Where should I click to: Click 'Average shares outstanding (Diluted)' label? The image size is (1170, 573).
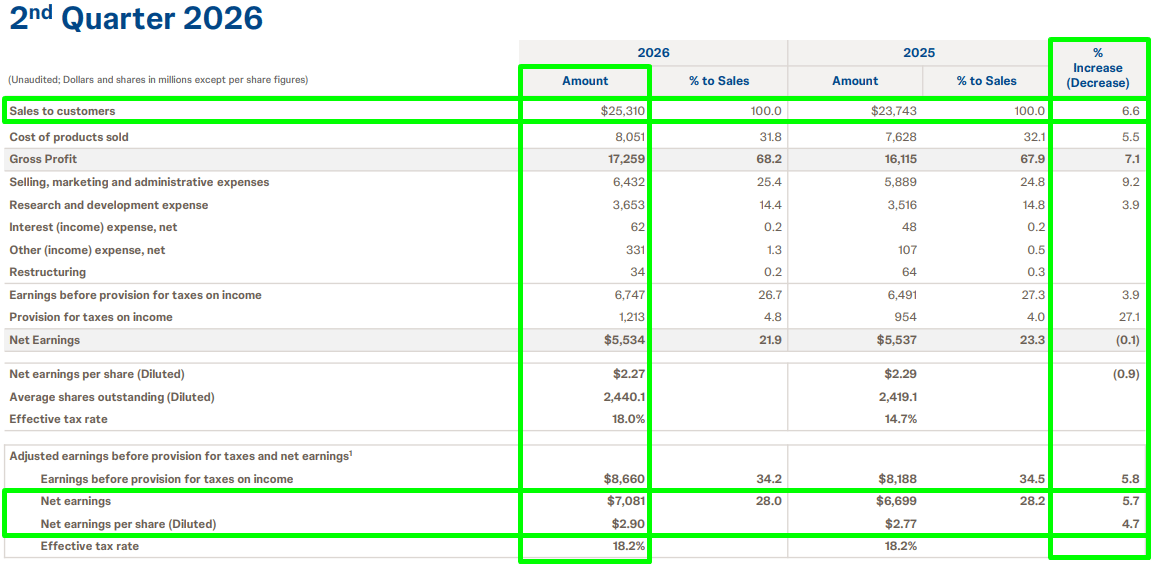coord(112,397)
